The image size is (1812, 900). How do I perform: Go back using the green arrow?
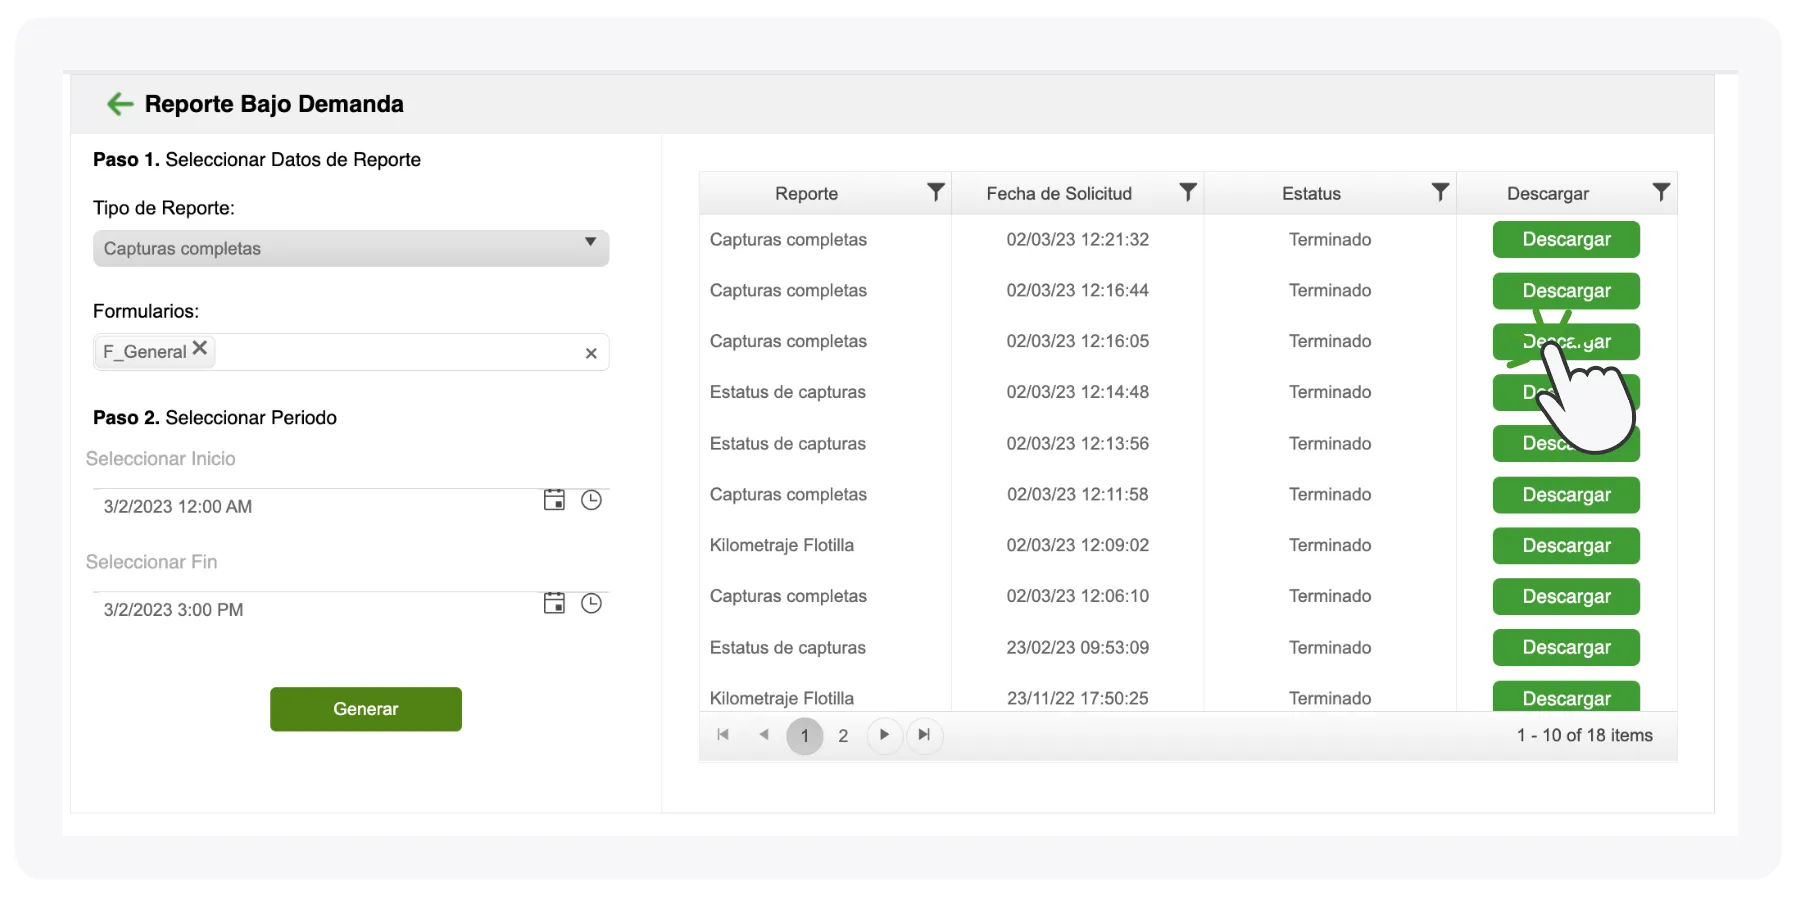coord(120,104)
